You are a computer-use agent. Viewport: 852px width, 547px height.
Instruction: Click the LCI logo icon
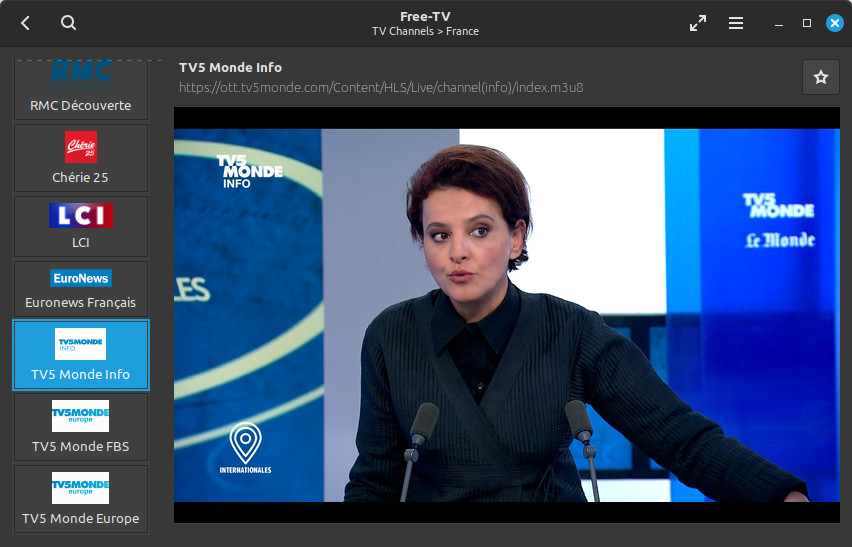pyautogui.click(x=81, y=216)
